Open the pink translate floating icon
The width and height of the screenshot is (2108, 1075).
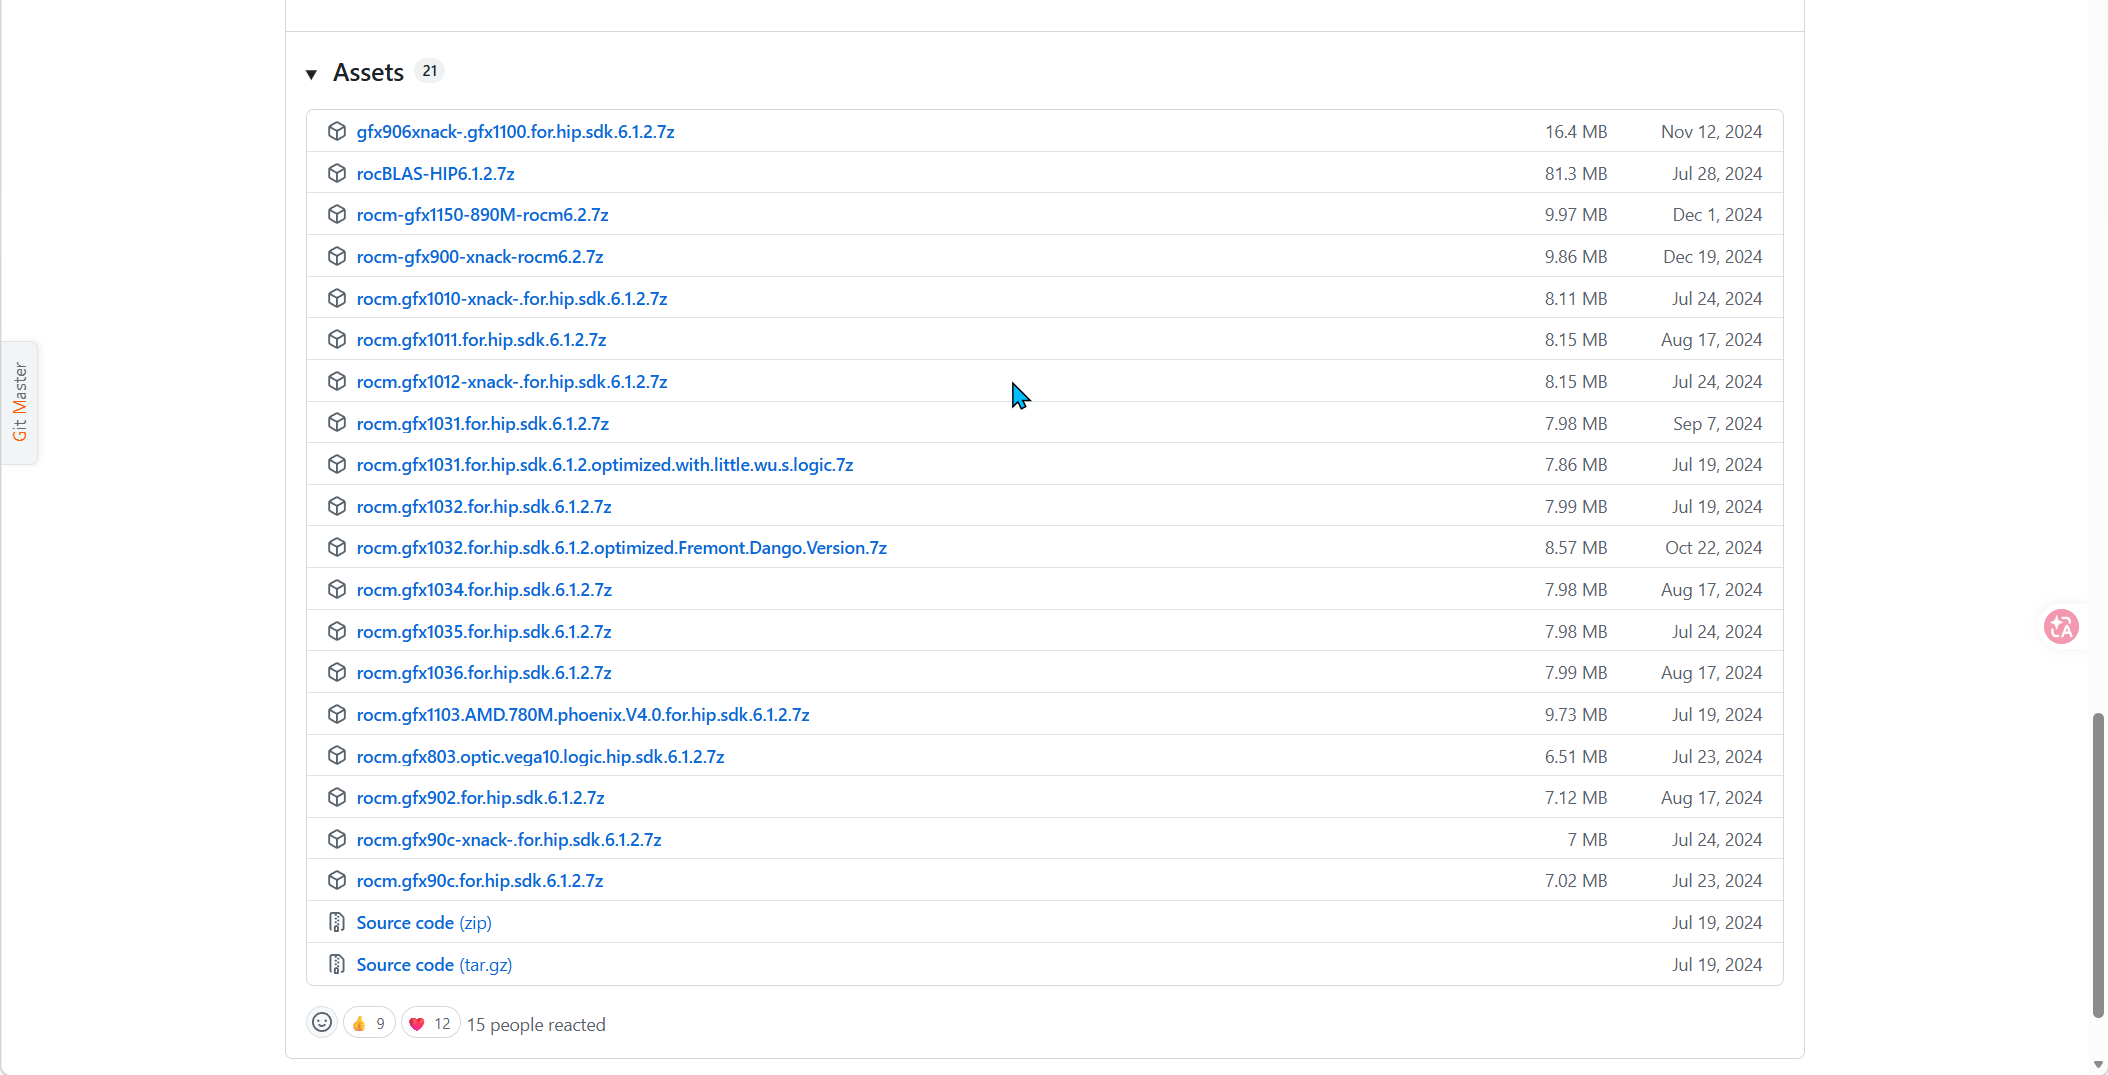(2061, 627)
